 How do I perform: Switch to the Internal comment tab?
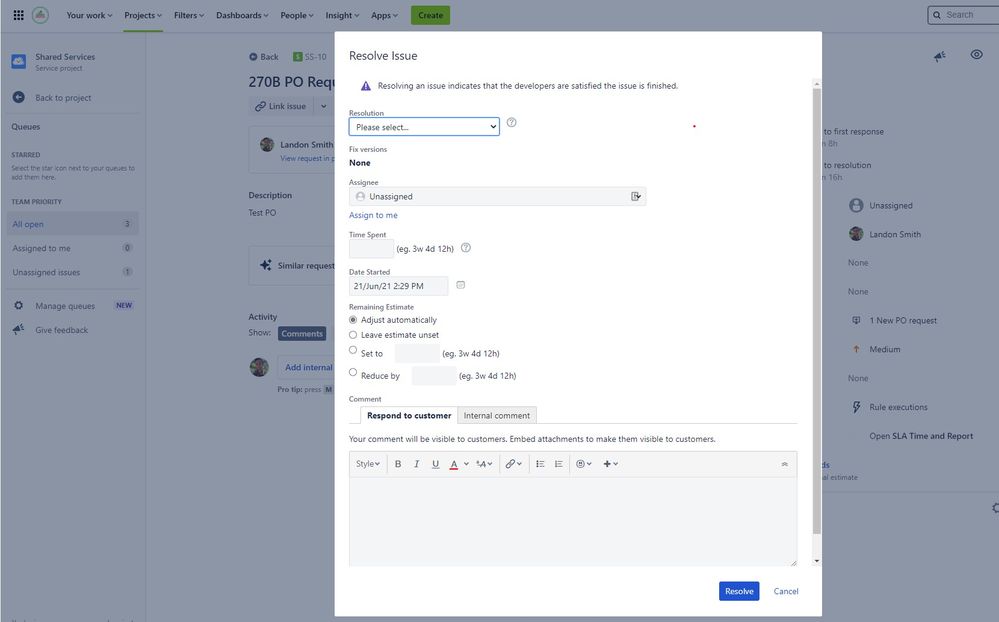coord(496,413)
